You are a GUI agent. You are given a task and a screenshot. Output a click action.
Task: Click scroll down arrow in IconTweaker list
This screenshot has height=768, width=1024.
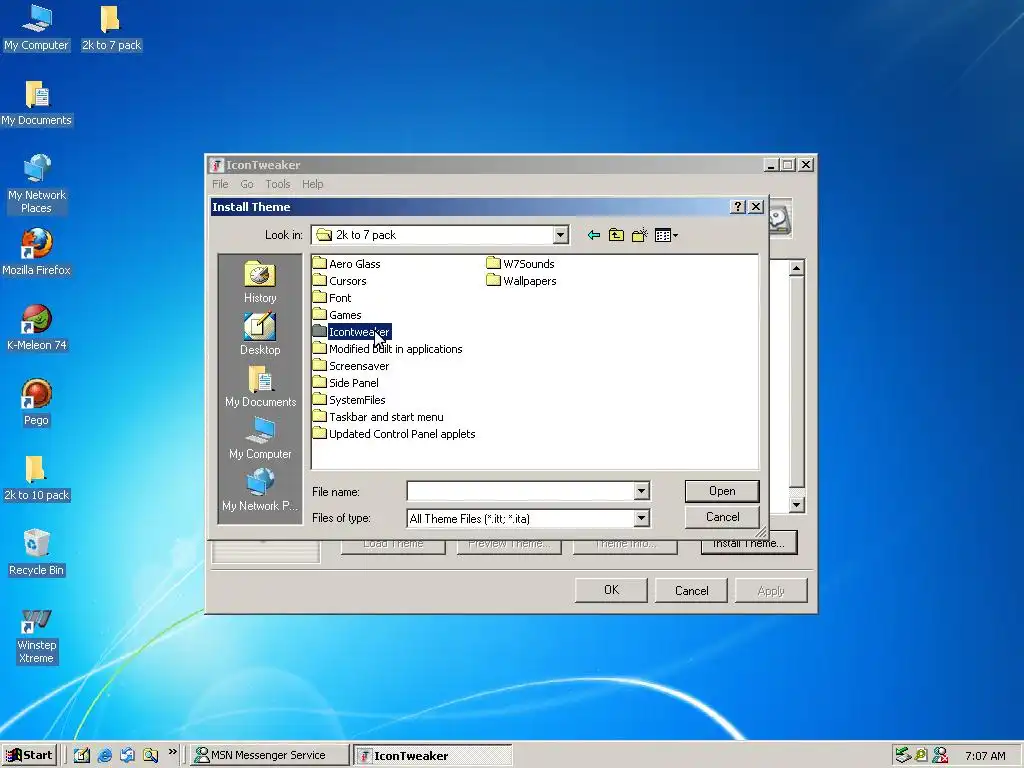click(796, 504)
